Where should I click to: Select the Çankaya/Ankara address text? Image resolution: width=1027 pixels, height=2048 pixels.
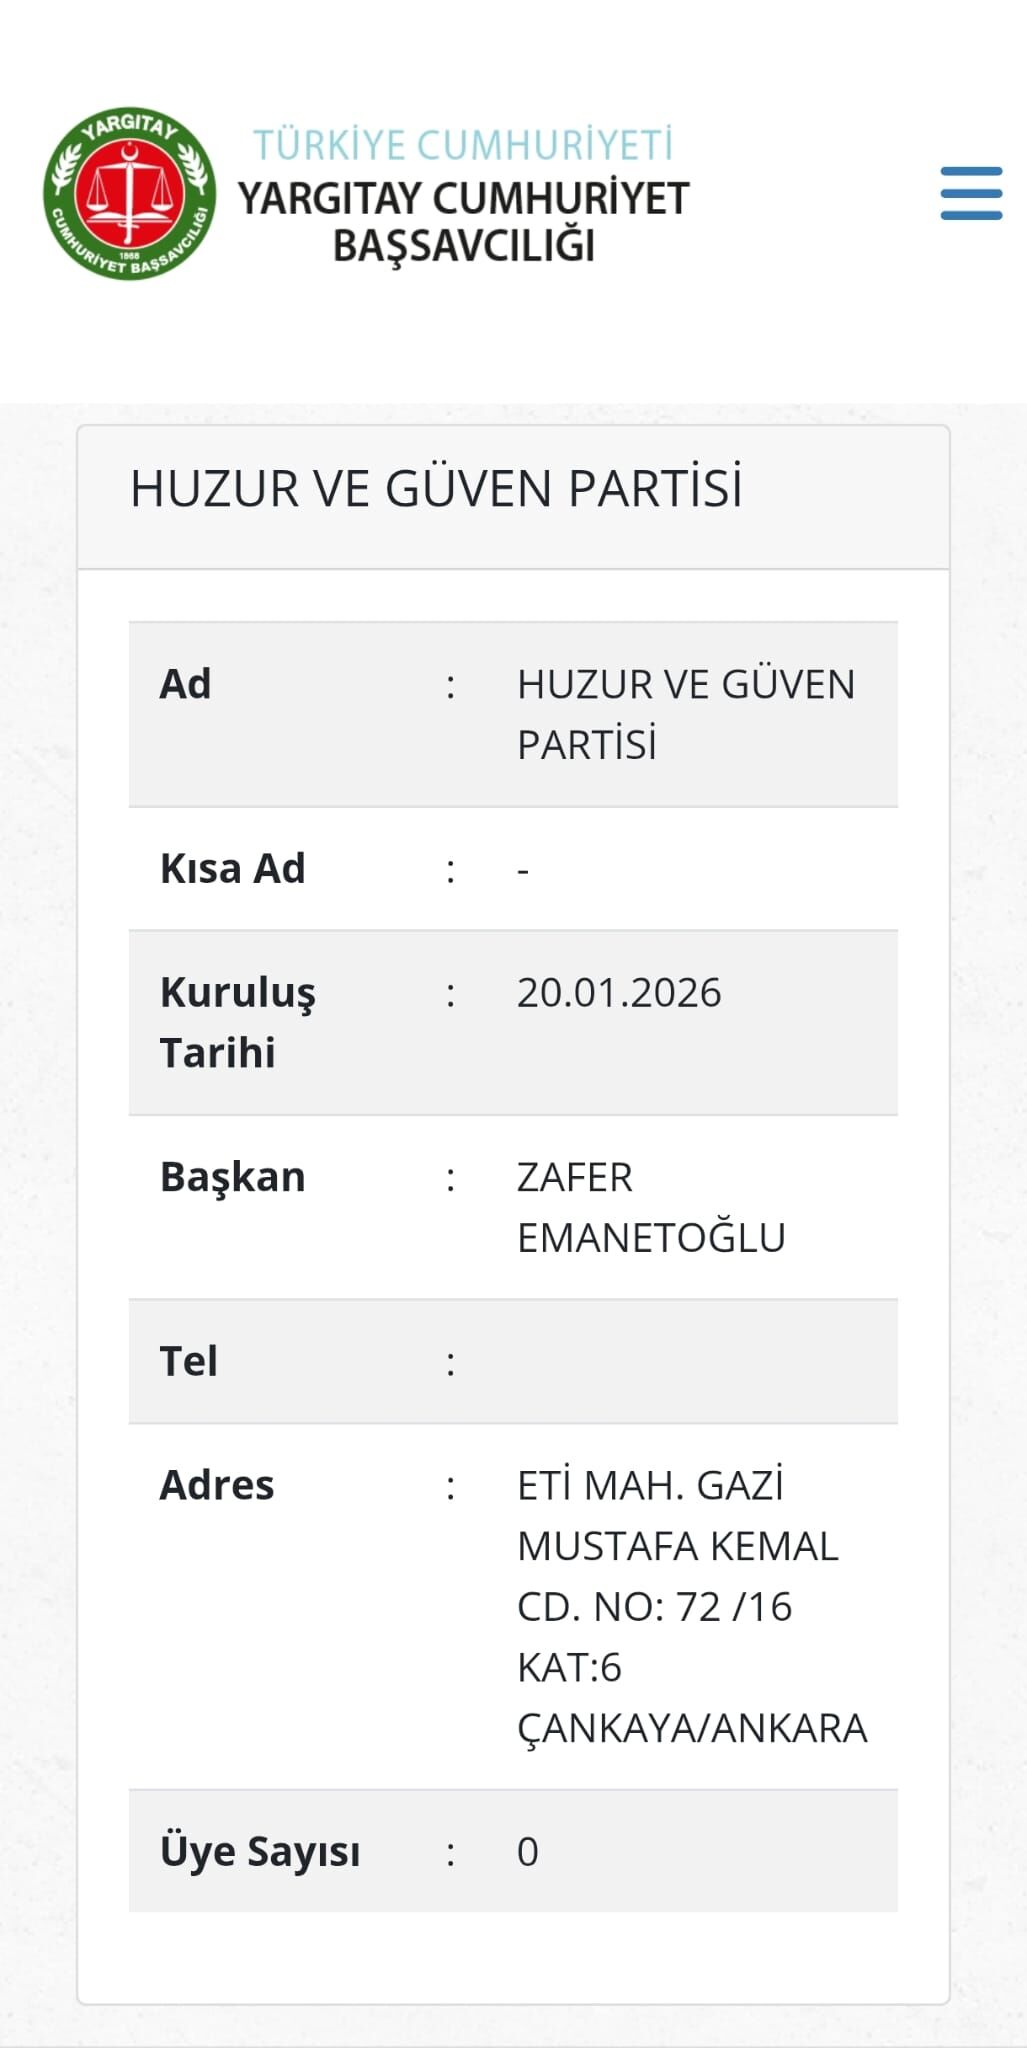tap(692, 1728)
